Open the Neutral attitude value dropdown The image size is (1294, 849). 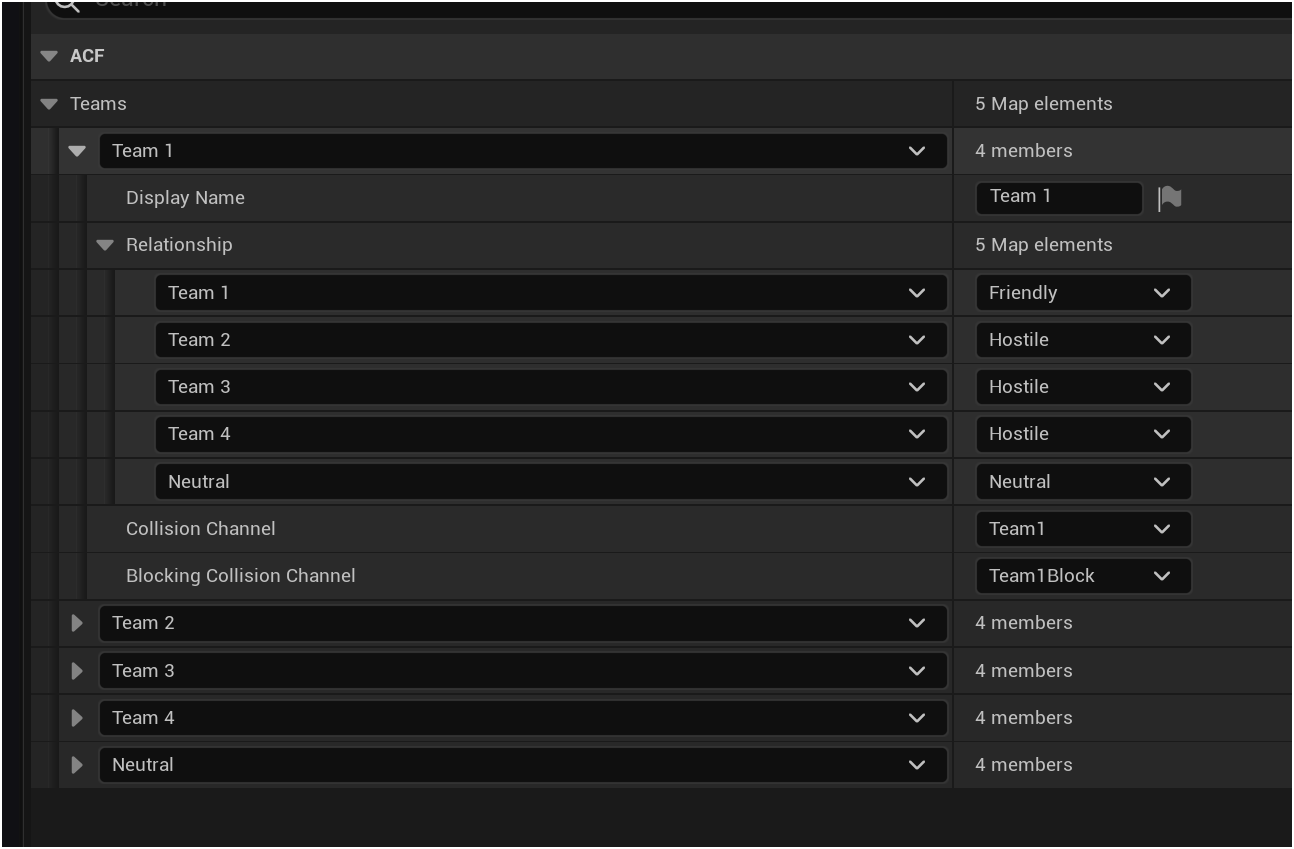coord(1083,482)
